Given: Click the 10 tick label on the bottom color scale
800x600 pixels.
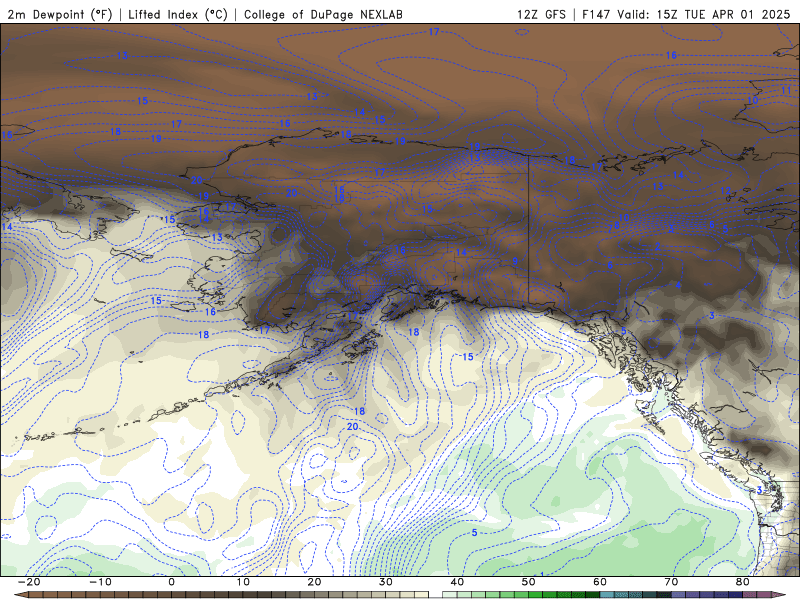Looking at the screenshot, I should (243, 582).
